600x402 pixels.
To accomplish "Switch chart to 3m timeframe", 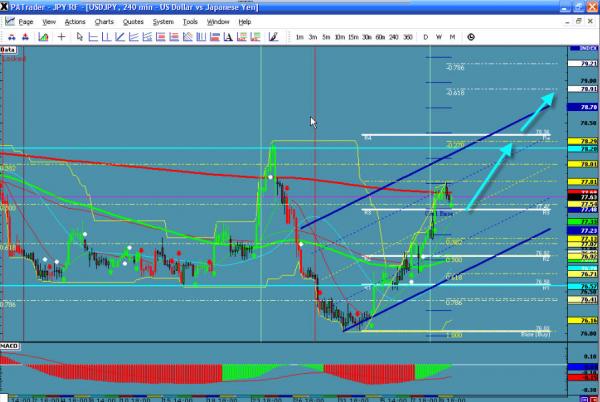I will point(313,37).
